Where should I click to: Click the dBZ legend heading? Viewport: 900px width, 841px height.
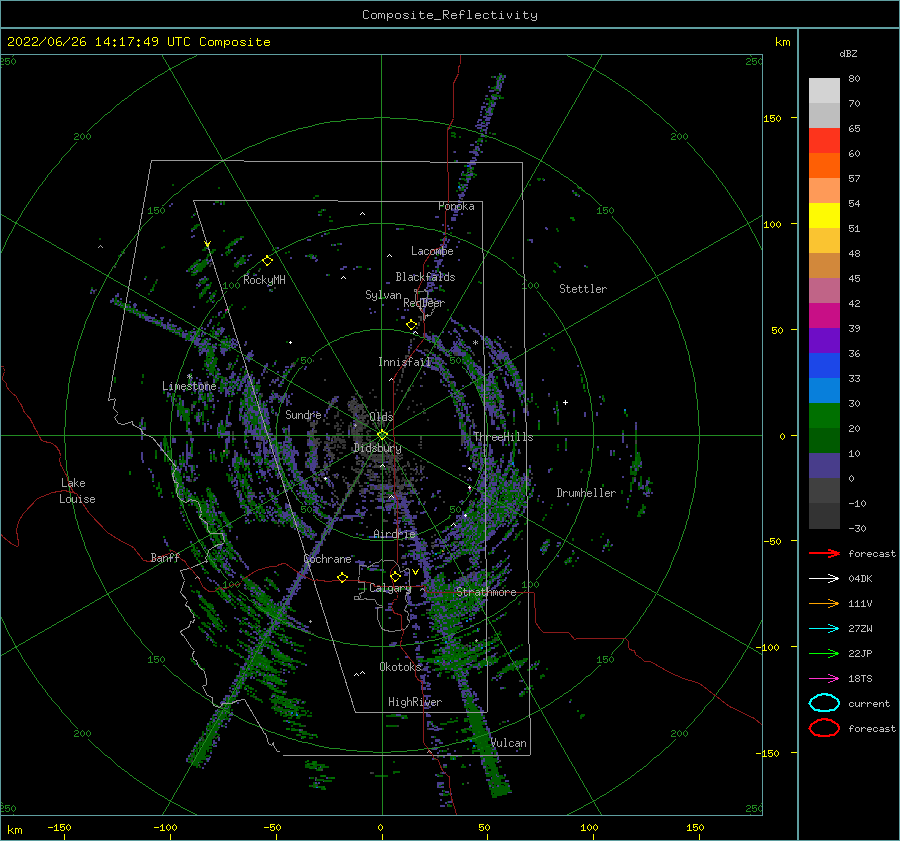[848, 53]
